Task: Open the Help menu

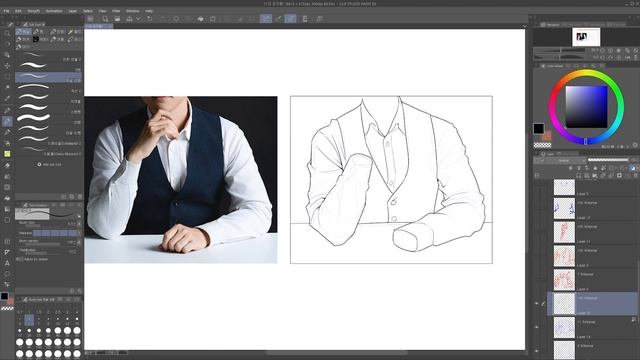Action: [x=149, y=11]
